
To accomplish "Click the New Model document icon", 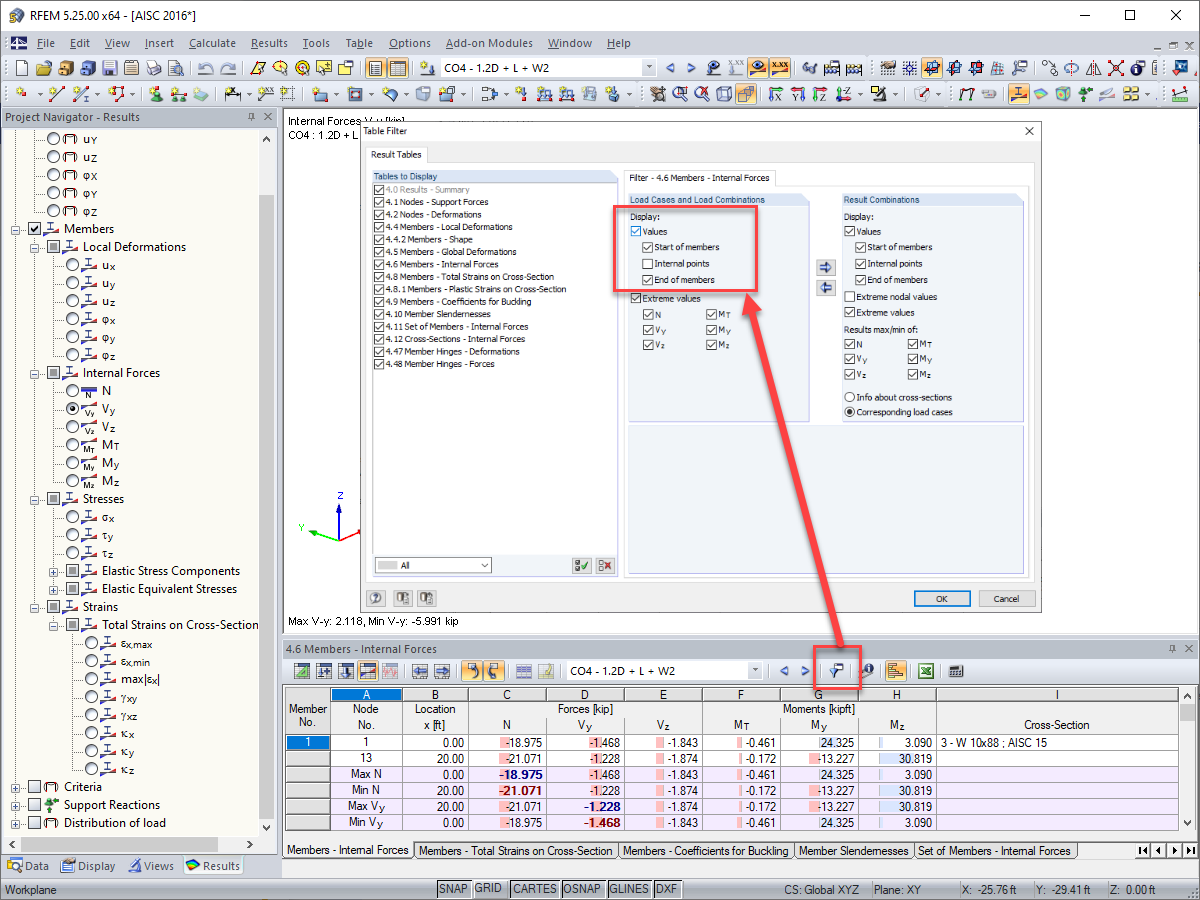I will [21, 67].
